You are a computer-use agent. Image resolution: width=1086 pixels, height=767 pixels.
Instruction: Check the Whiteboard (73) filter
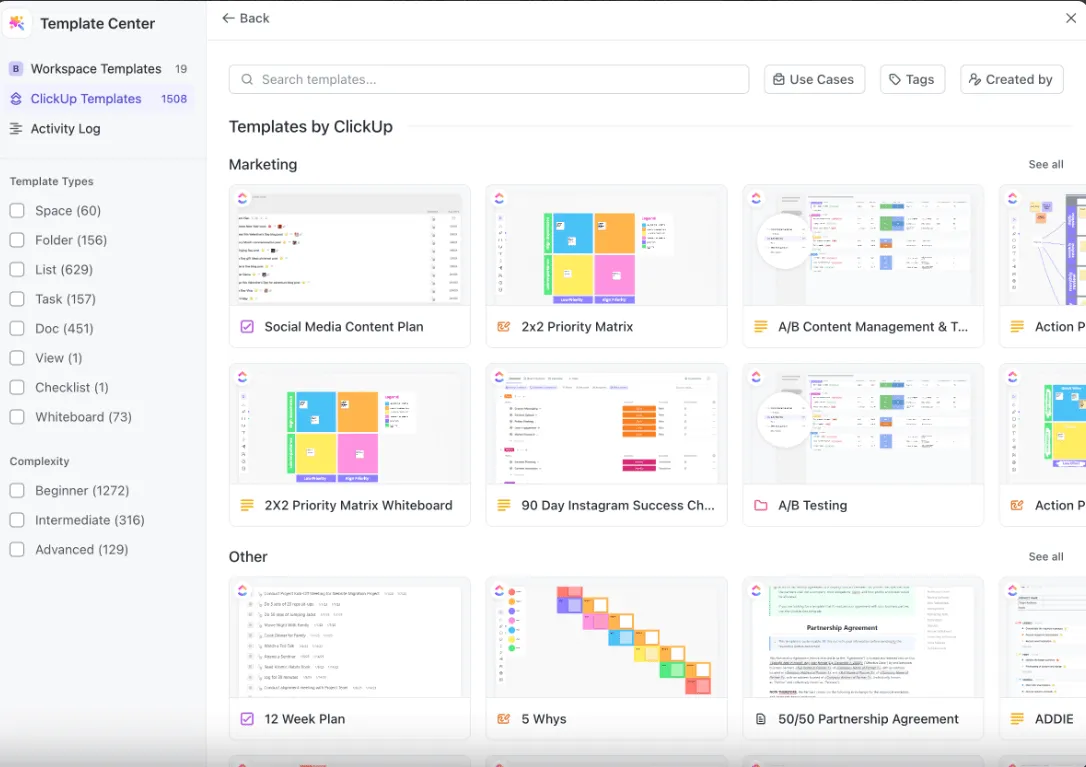pos(17,416)
